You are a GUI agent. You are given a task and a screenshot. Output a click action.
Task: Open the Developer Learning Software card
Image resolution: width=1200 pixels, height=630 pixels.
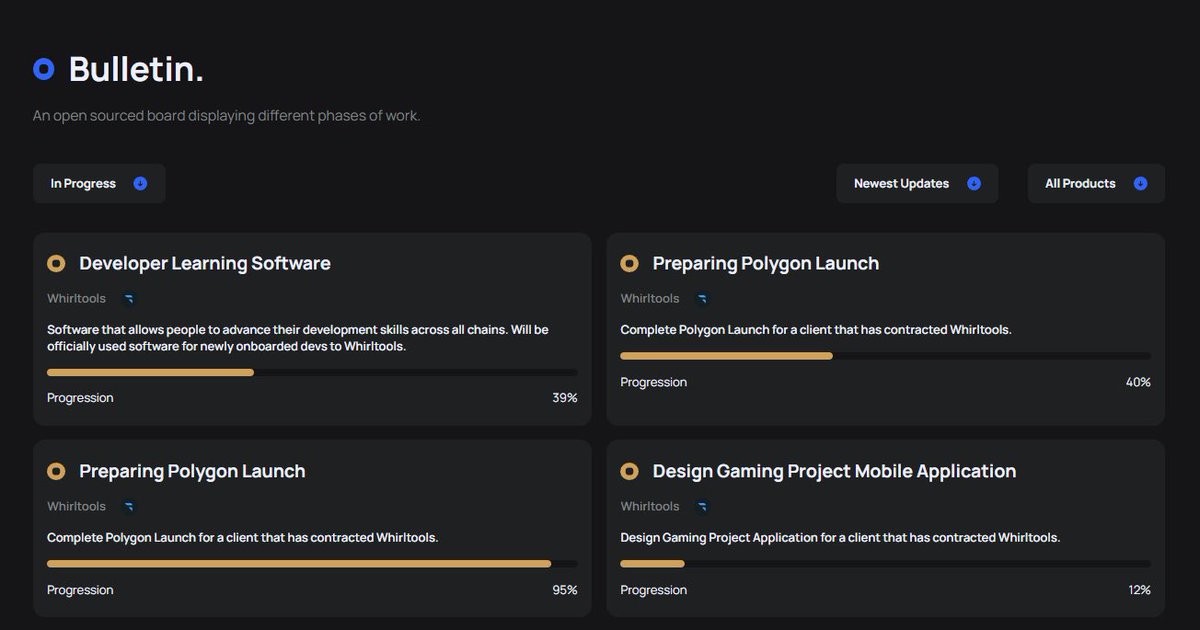312,330
